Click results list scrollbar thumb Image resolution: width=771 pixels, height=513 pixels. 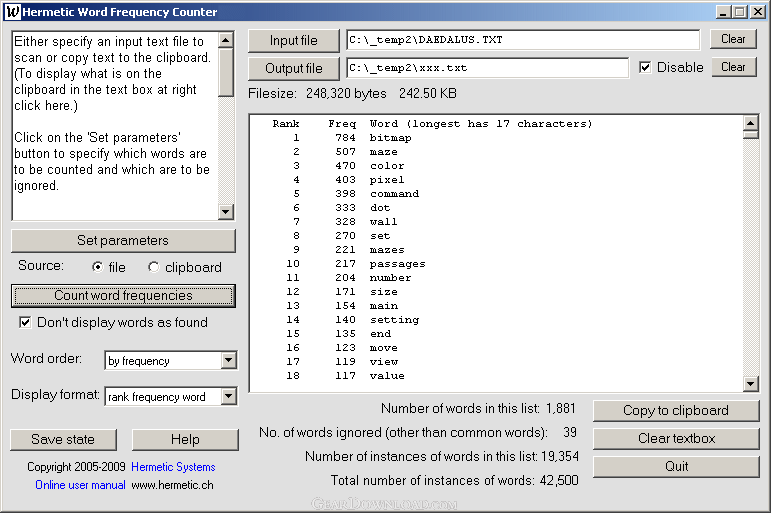[x=751, y=135]
